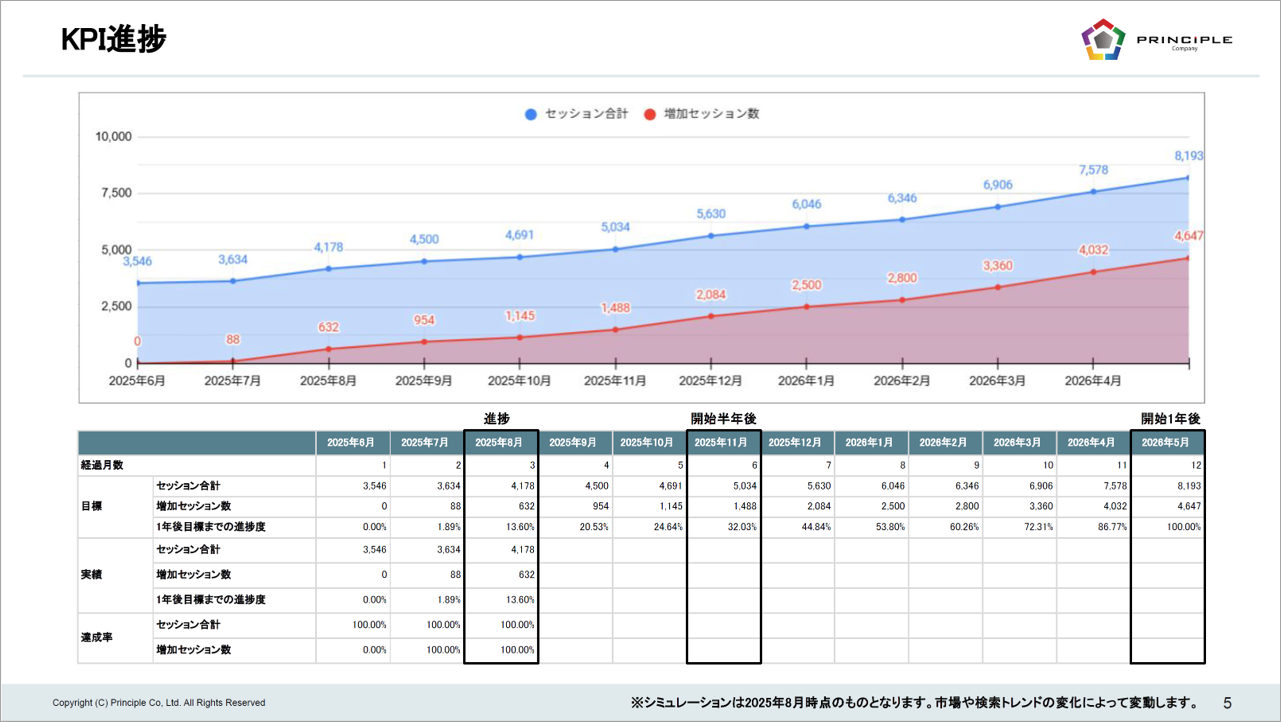Click the 2025年8月 table column header

pyautogui.click(x=501, y=442)
